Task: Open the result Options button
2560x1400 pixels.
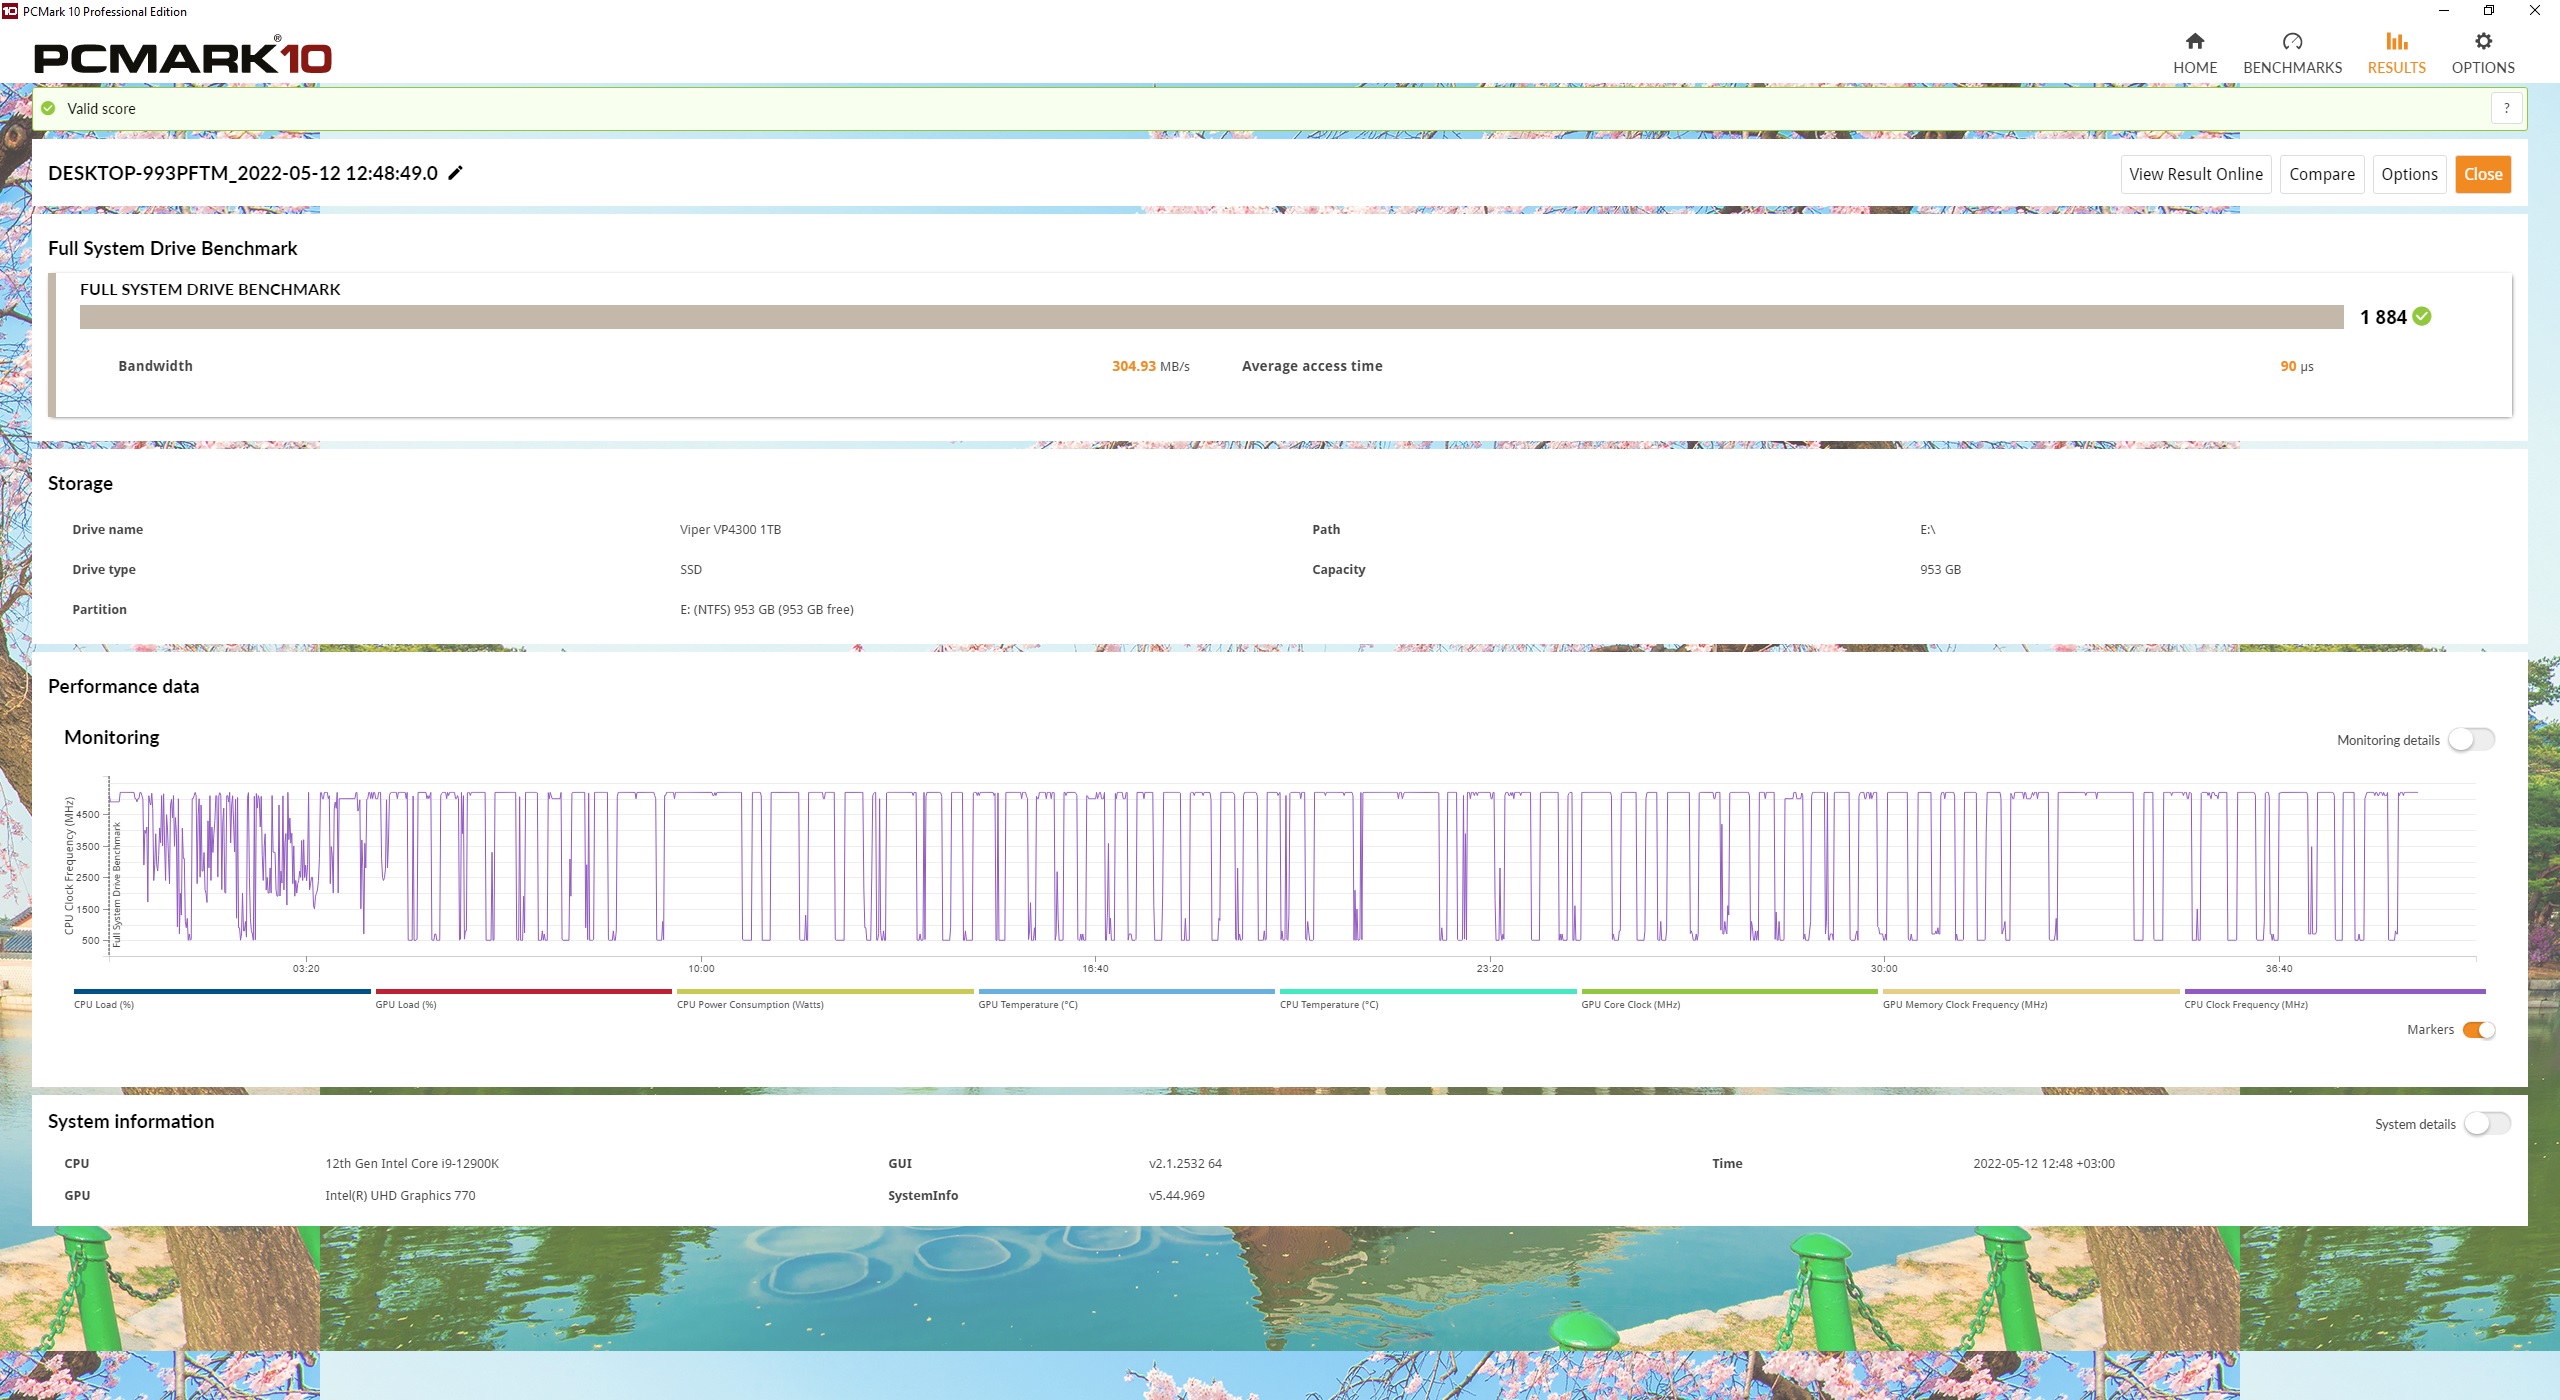Action: (x=2409, y=174)
